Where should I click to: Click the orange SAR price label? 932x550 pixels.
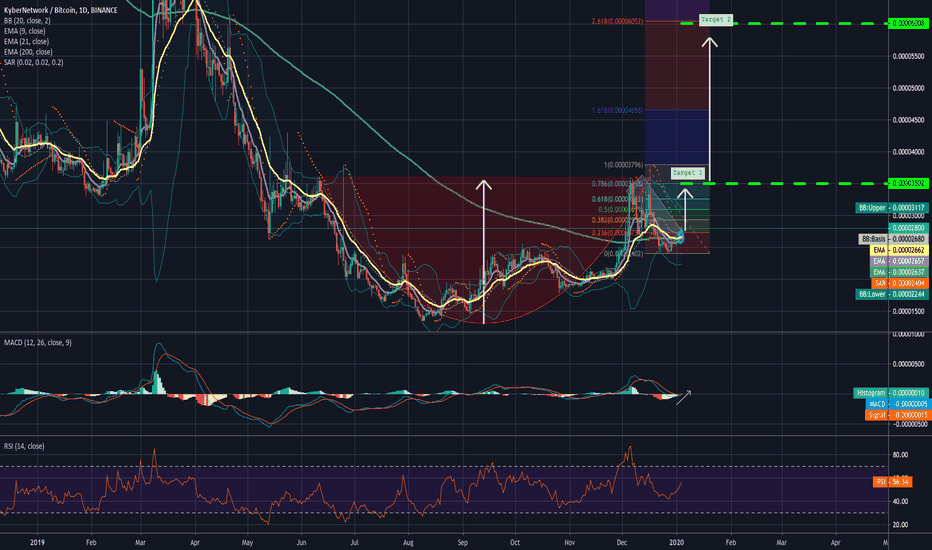(900, 283)
